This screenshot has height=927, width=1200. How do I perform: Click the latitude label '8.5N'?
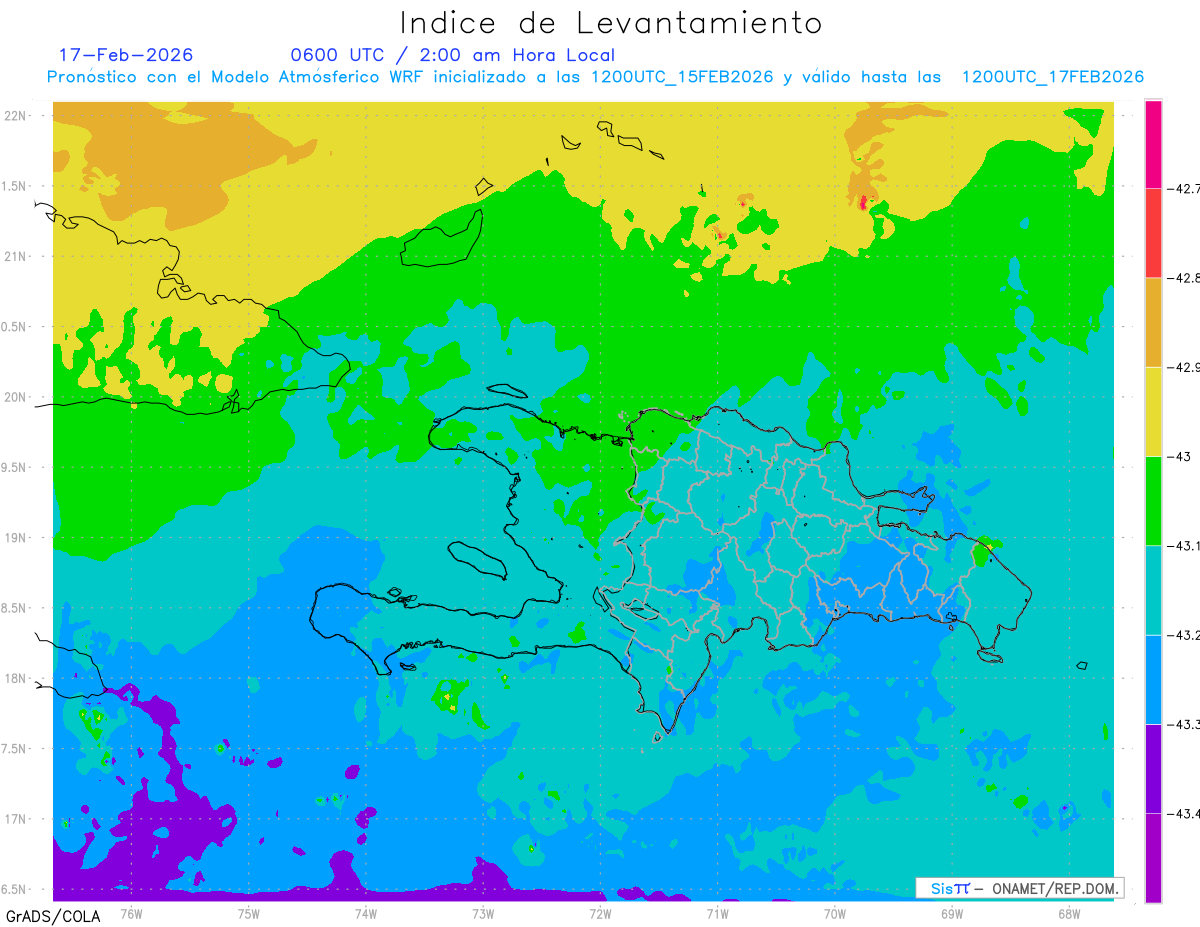(15, 608)
